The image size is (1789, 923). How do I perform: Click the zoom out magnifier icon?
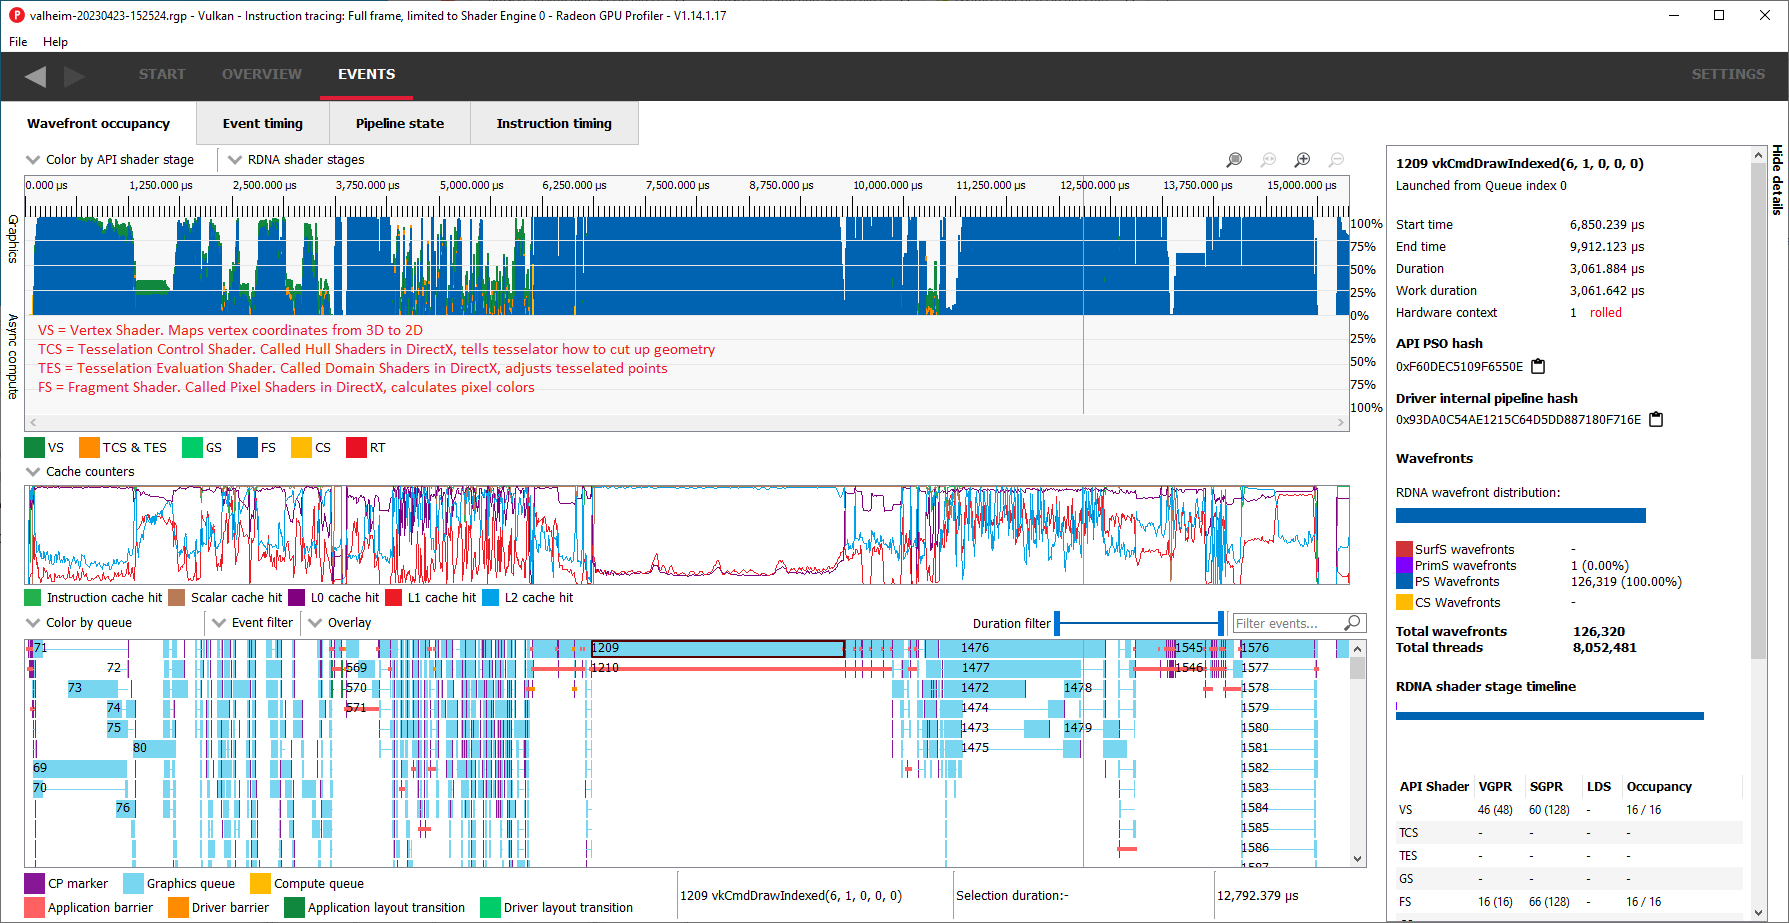pos(1336,160)
